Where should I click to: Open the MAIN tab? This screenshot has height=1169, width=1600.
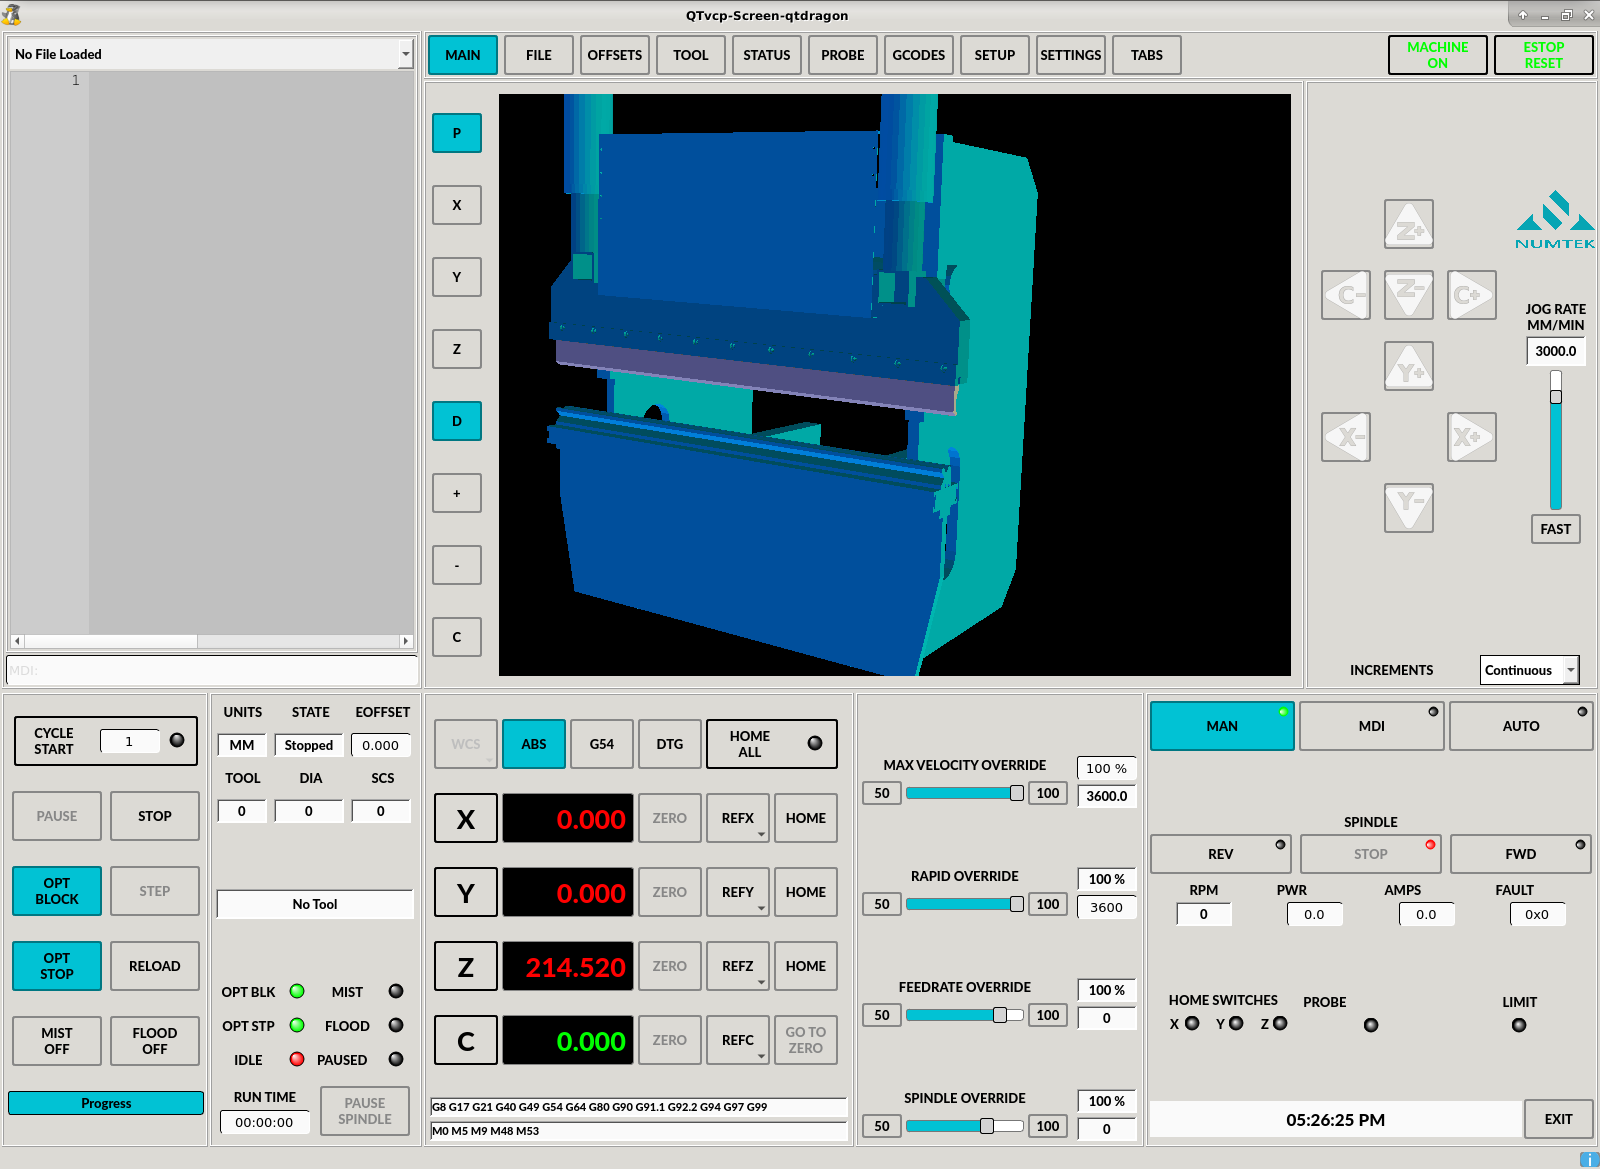tap(463, 55)
